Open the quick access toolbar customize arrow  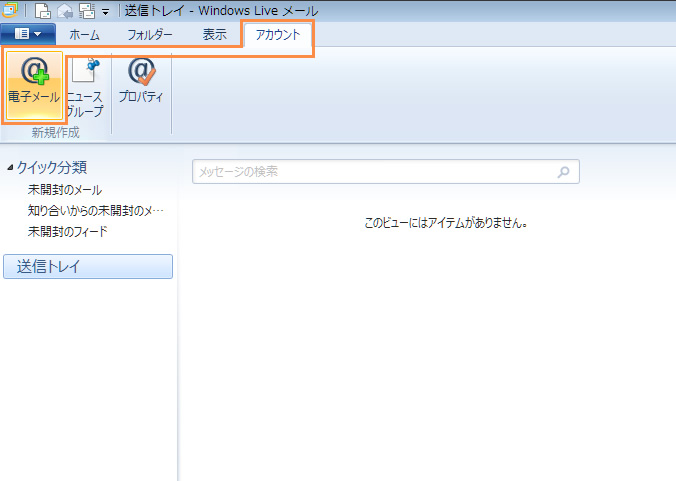105,12
